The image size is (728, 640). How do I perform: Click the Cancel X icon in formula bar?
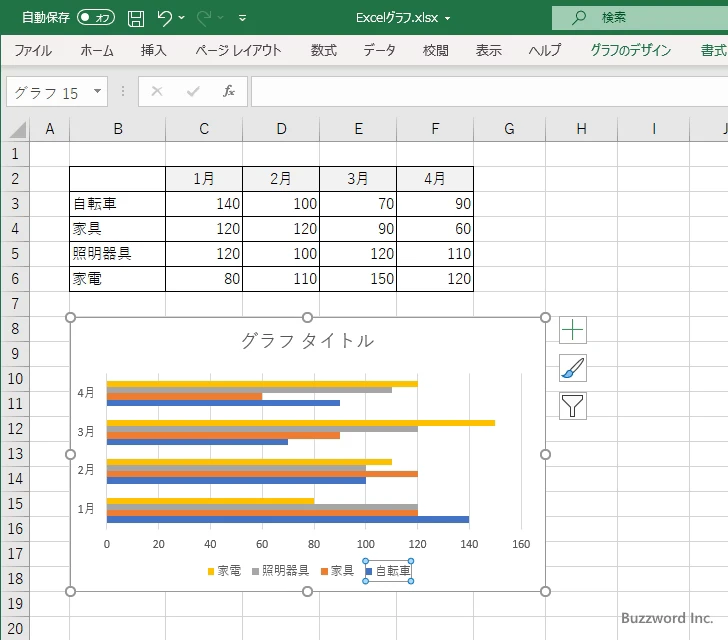[157, 91]
